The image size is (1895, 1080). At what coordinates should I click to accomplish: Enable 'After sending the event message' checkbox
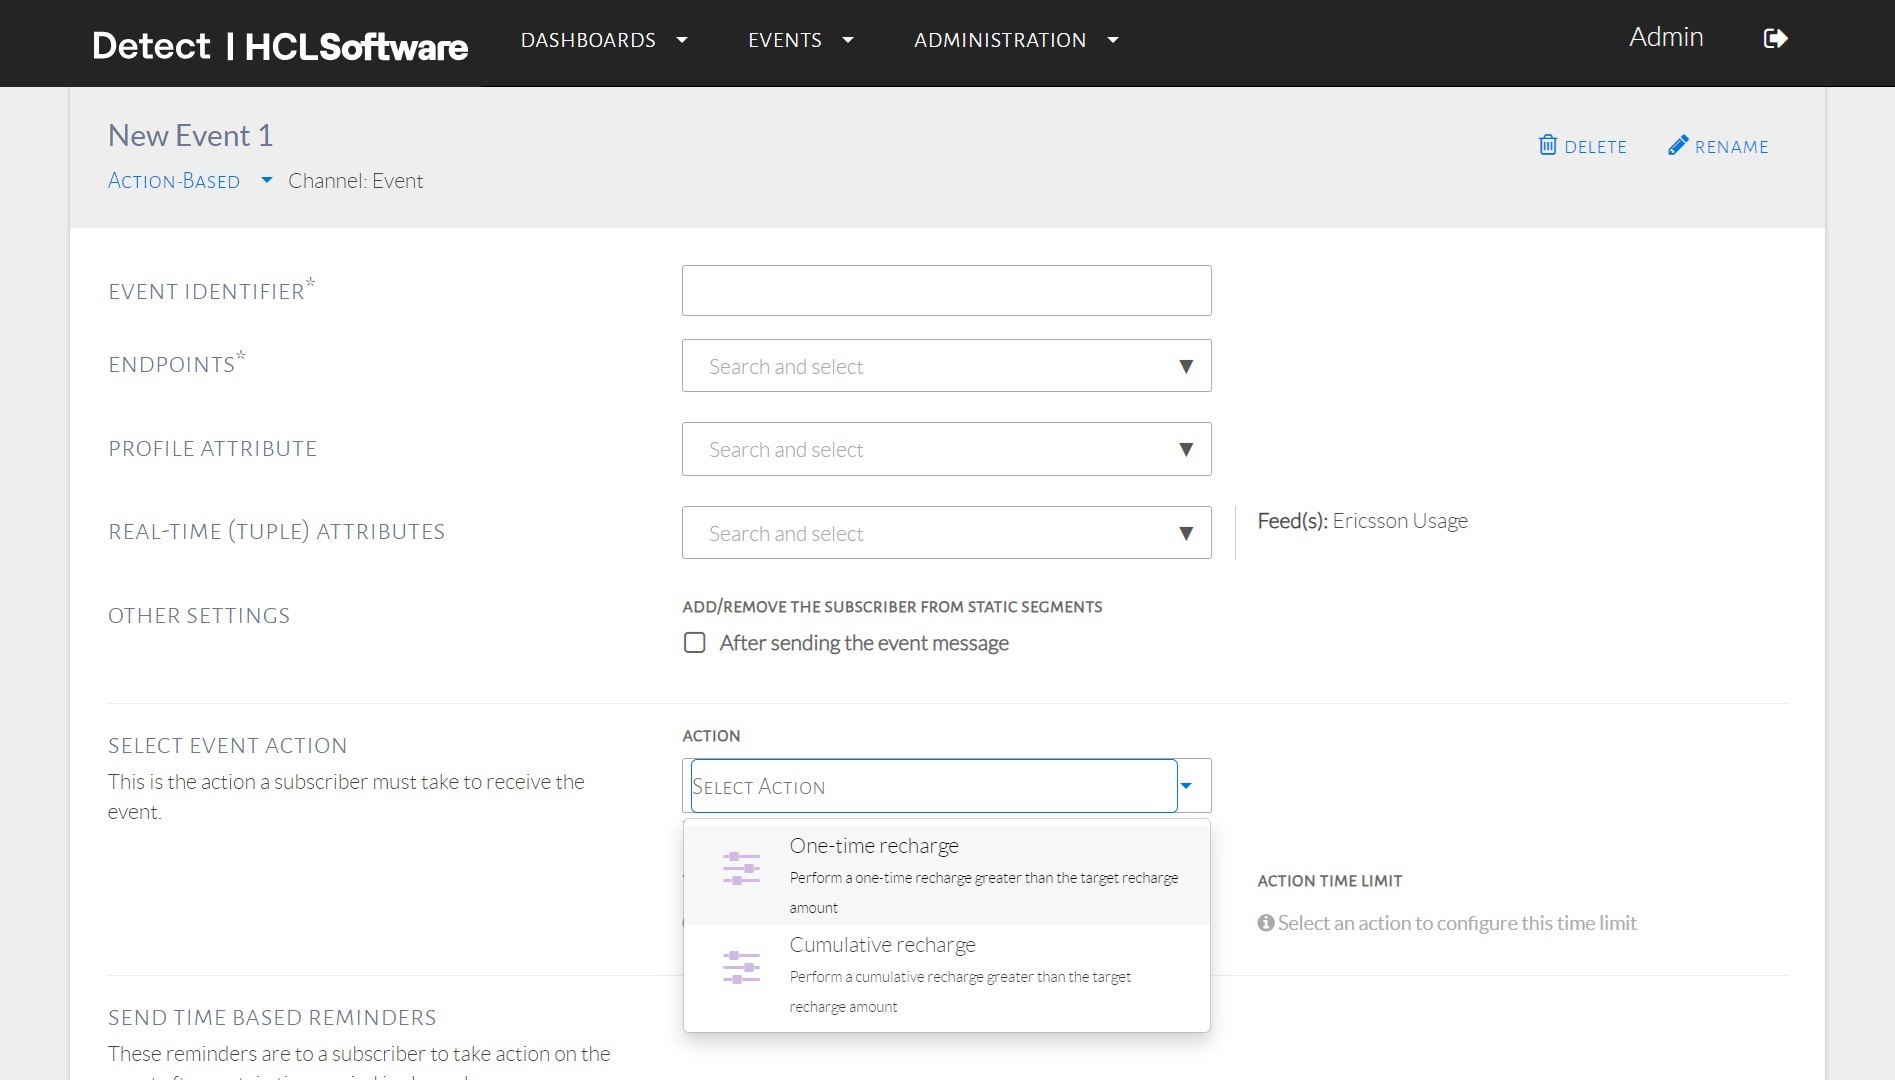click(695, 643)
